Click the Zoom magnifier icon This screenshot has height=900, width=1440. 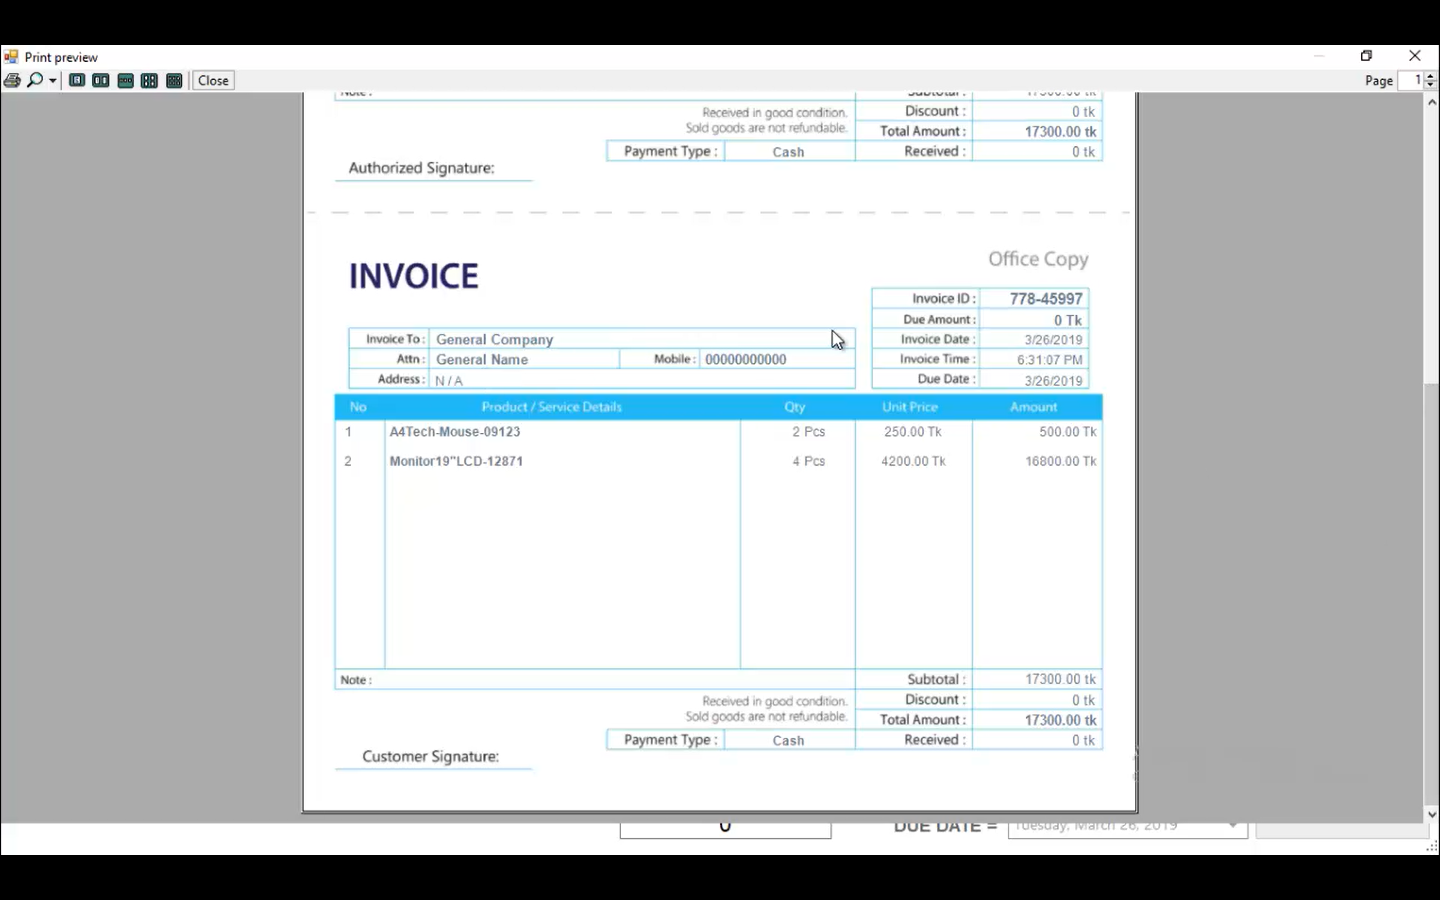(33, 80)
